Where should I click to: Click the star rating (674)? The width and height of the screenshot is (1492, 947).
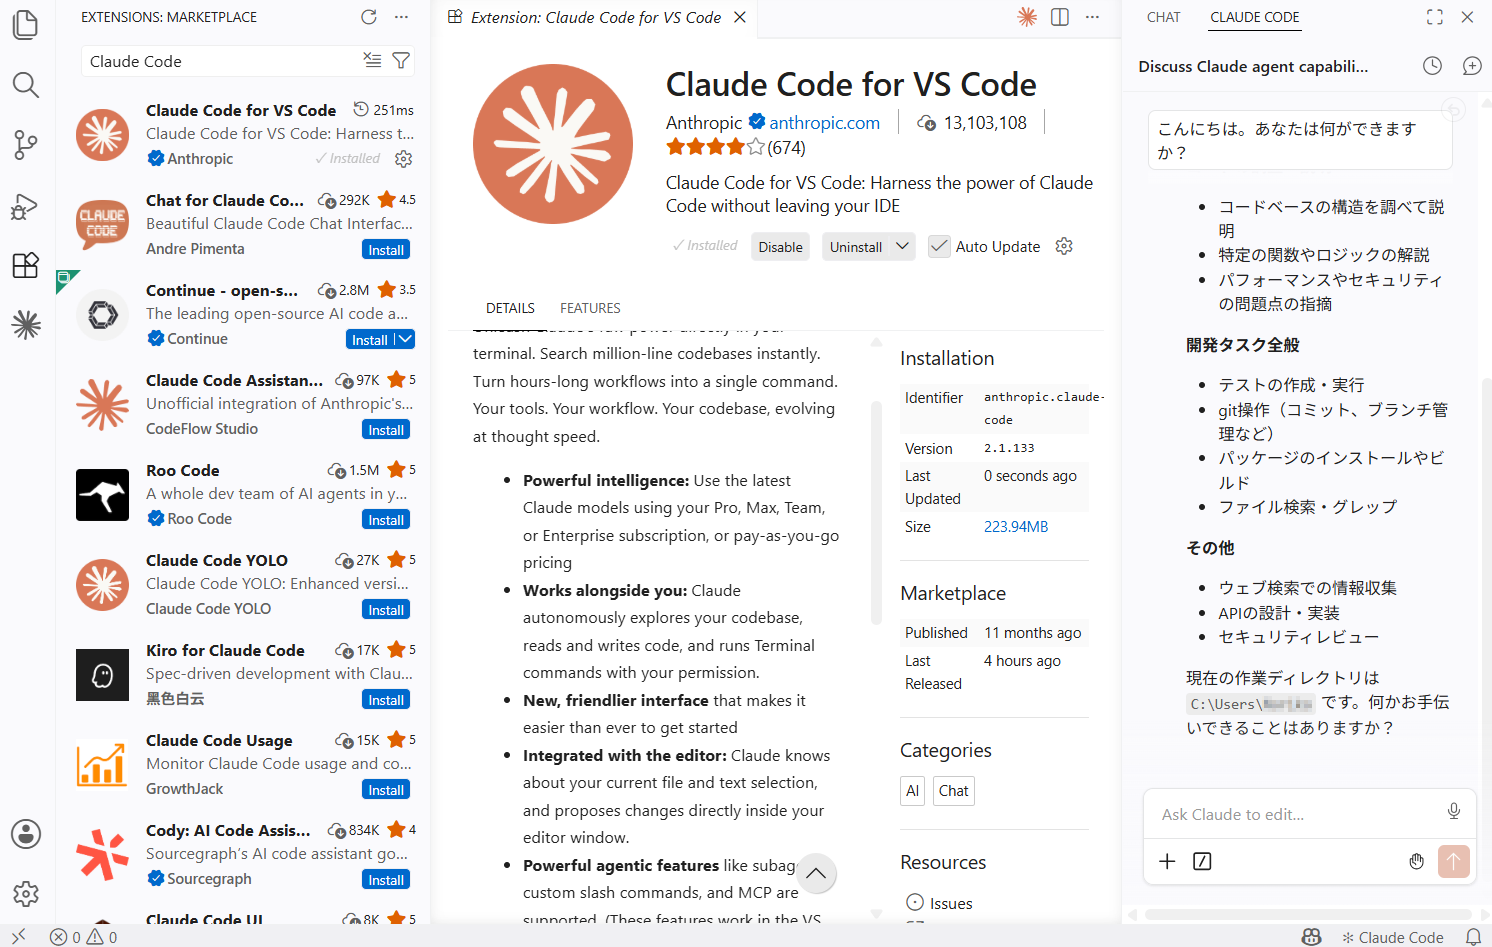coord(736,147)
